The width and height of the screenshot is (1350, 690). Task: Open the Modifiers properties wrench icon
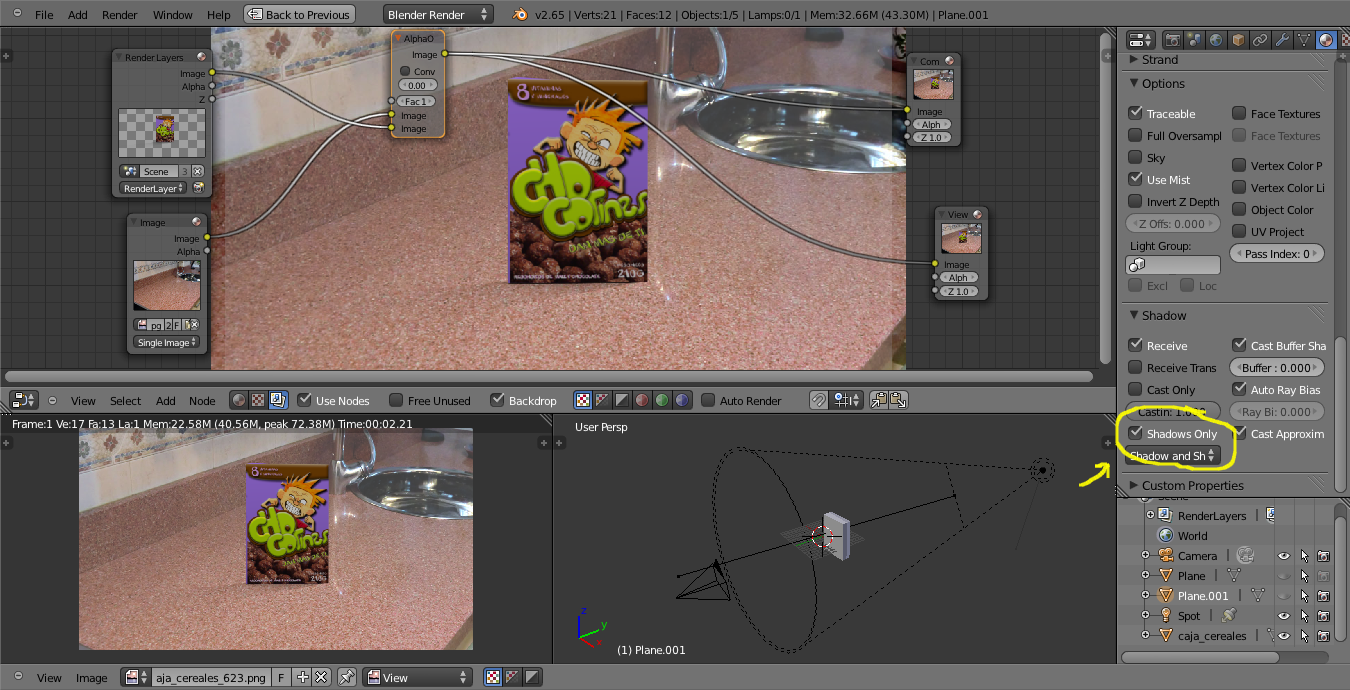tap(1282, 40)
